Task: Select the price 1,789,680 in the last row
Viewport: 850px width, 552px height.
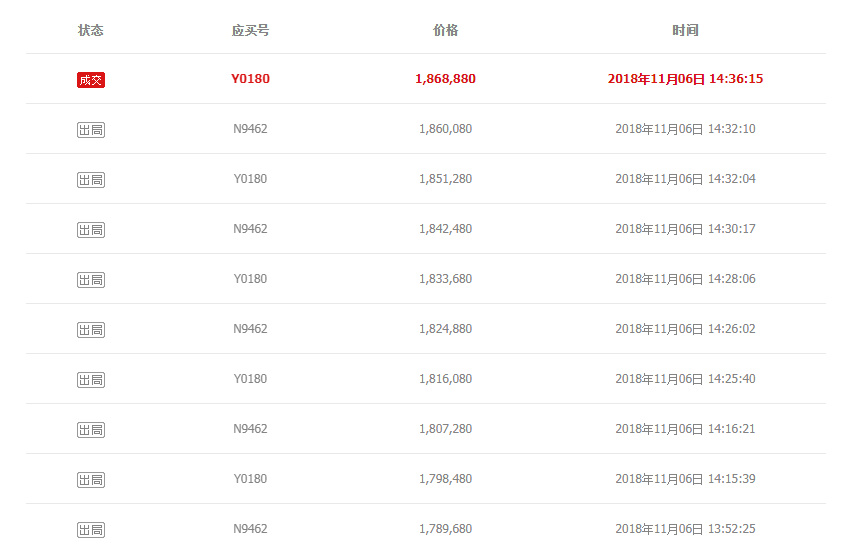Action: 446,529
